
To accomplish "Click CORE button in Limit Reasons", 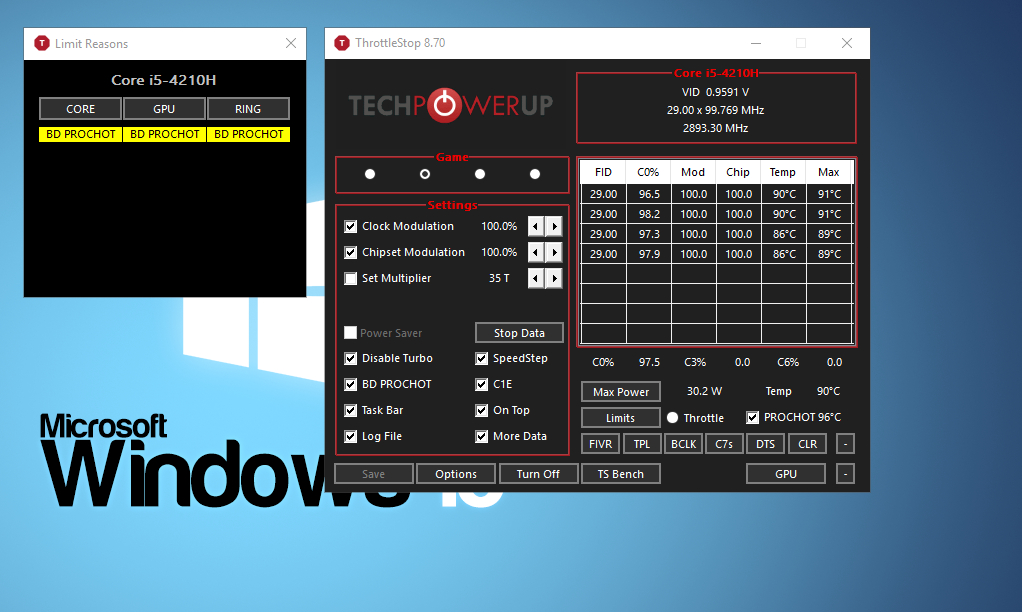I will [x=80, y=109].
